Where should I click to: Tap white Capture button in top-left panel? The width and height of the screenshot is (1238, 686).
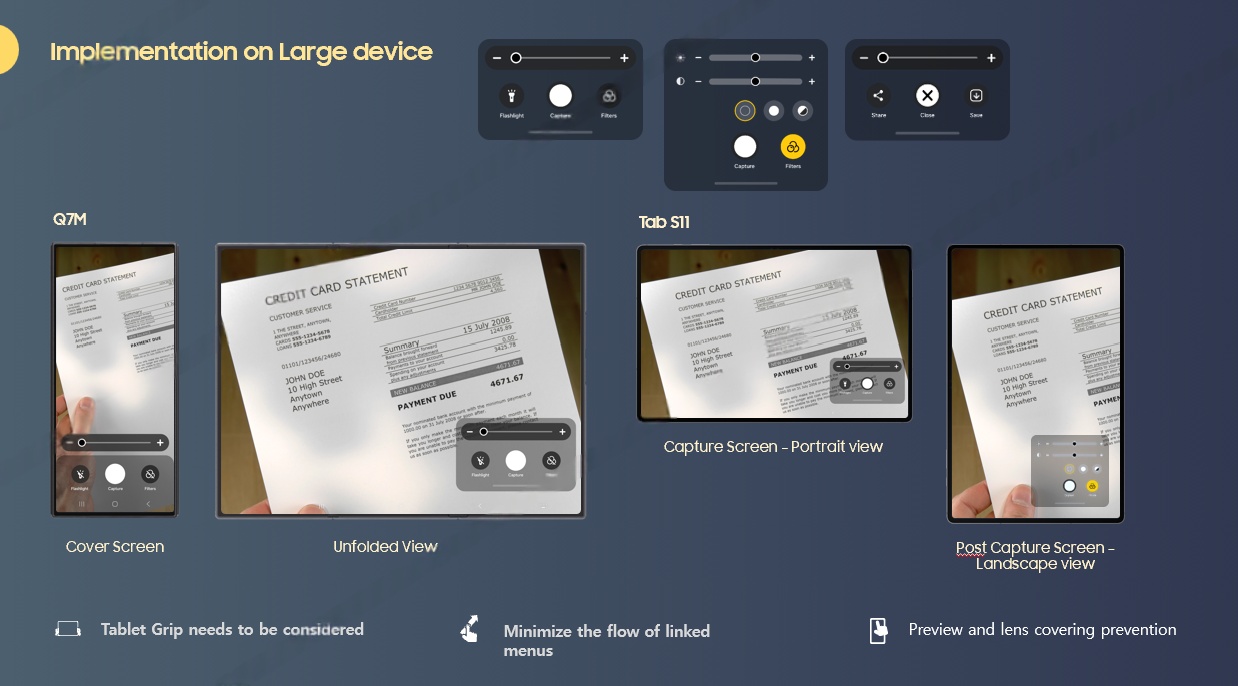tap(560, 96)
